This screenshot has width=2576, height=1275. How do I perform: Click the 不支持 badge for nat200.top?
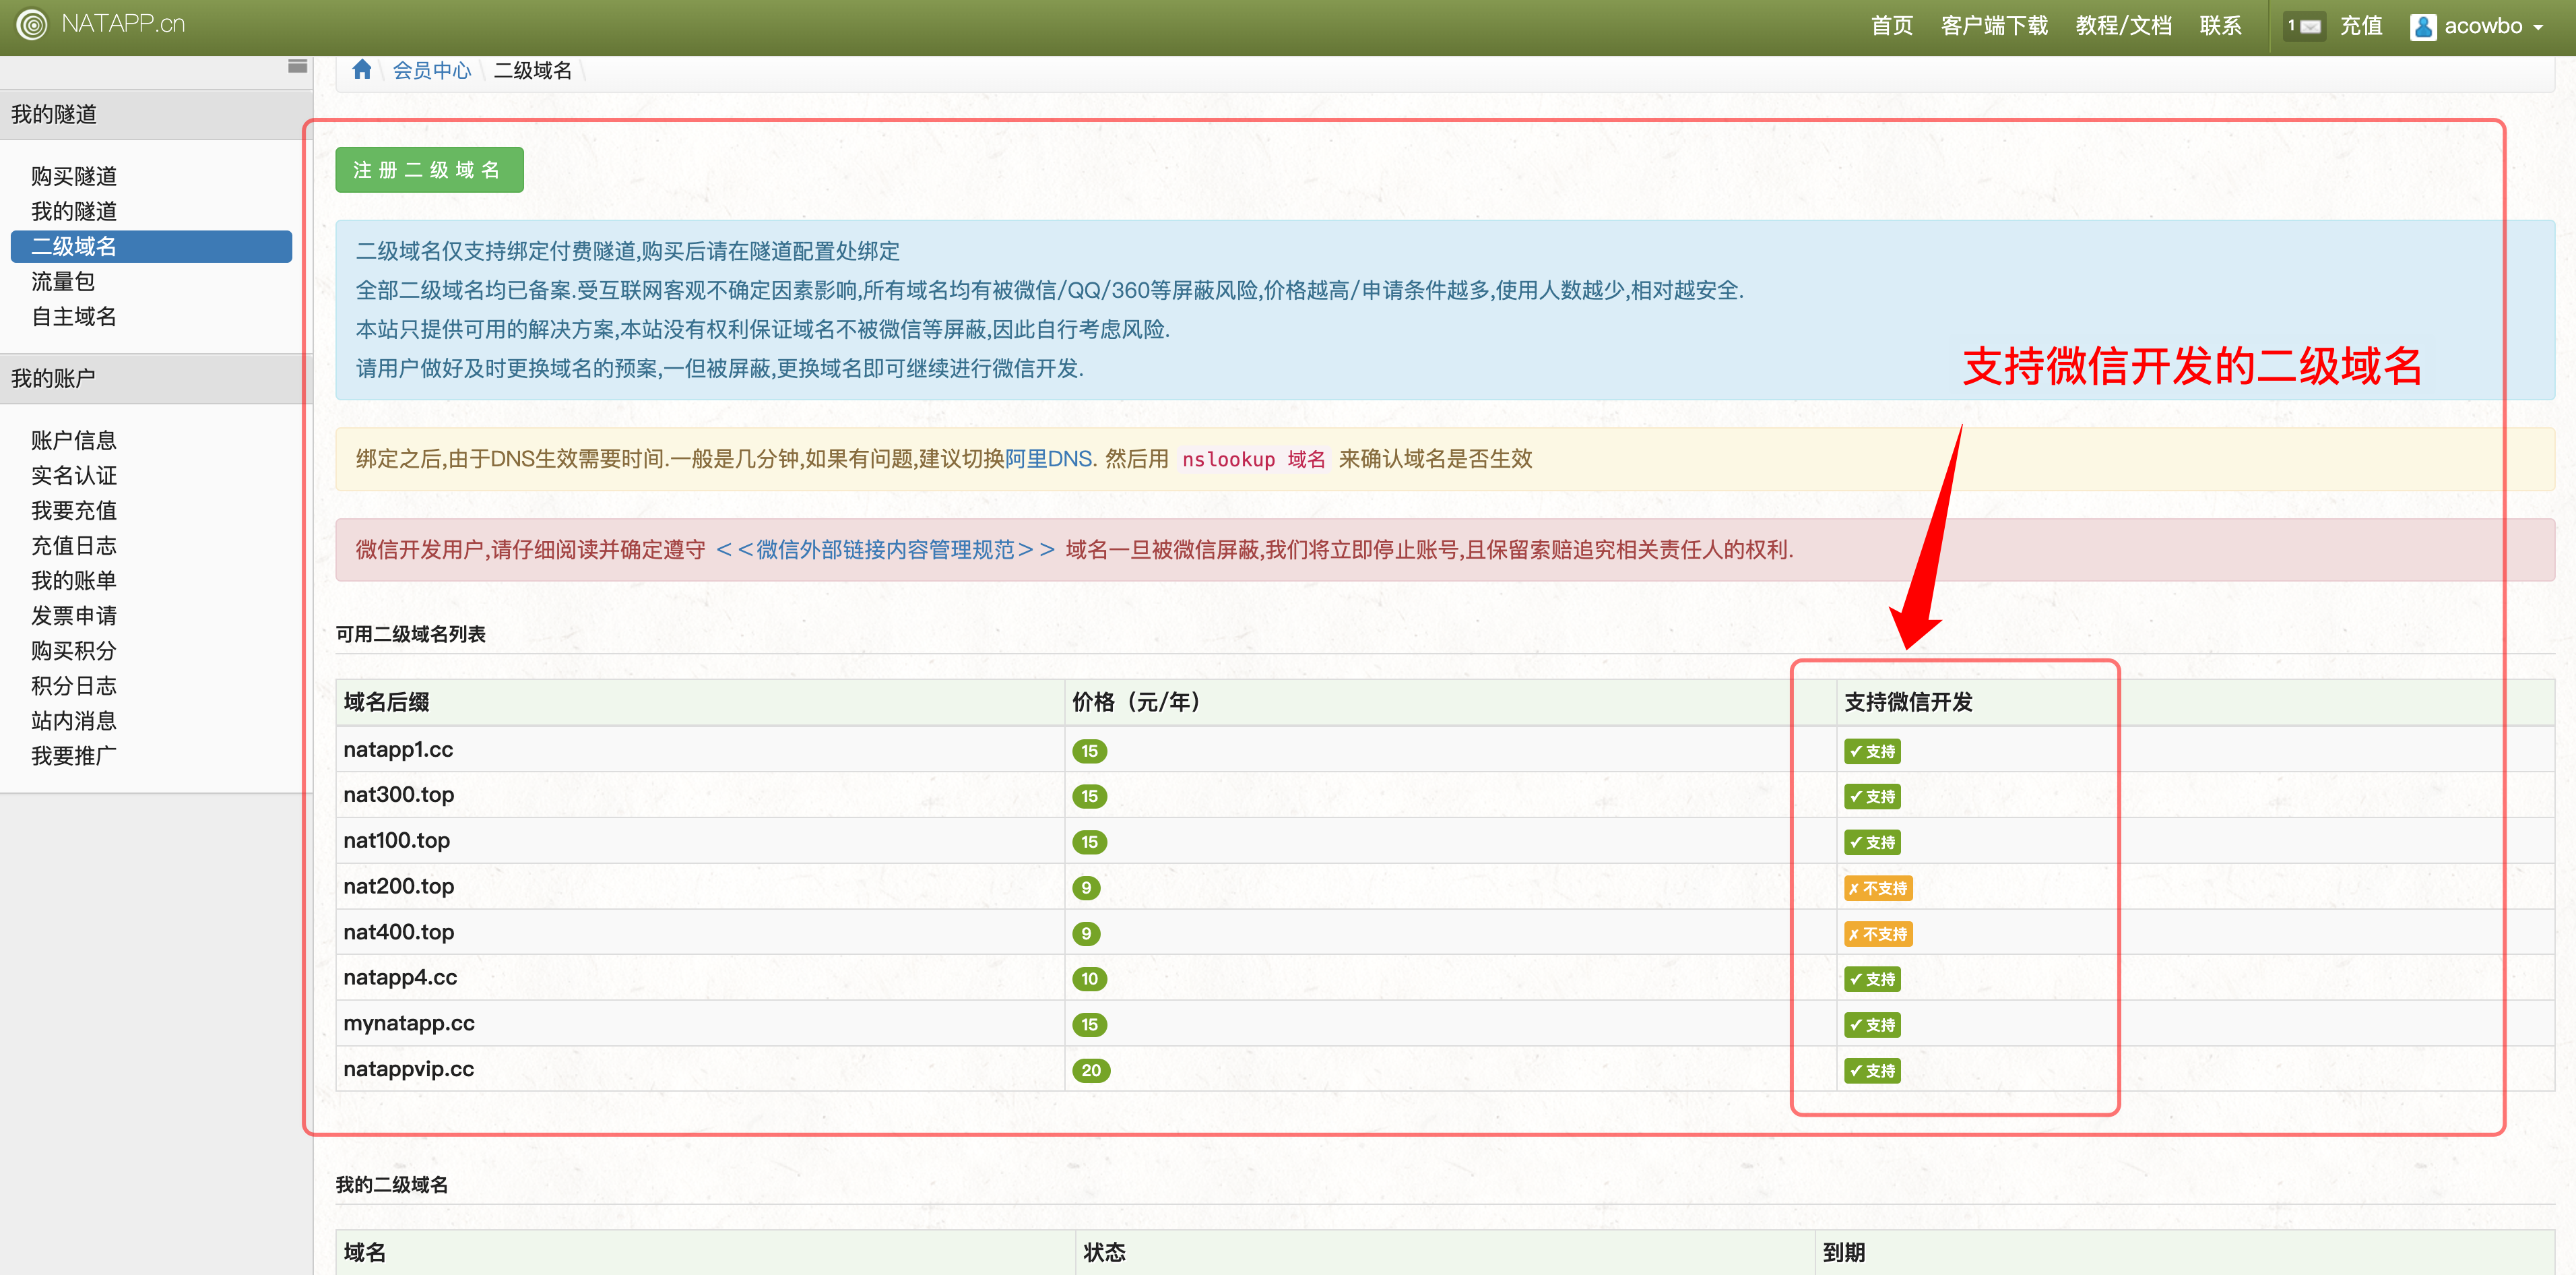pos(1878,888)
